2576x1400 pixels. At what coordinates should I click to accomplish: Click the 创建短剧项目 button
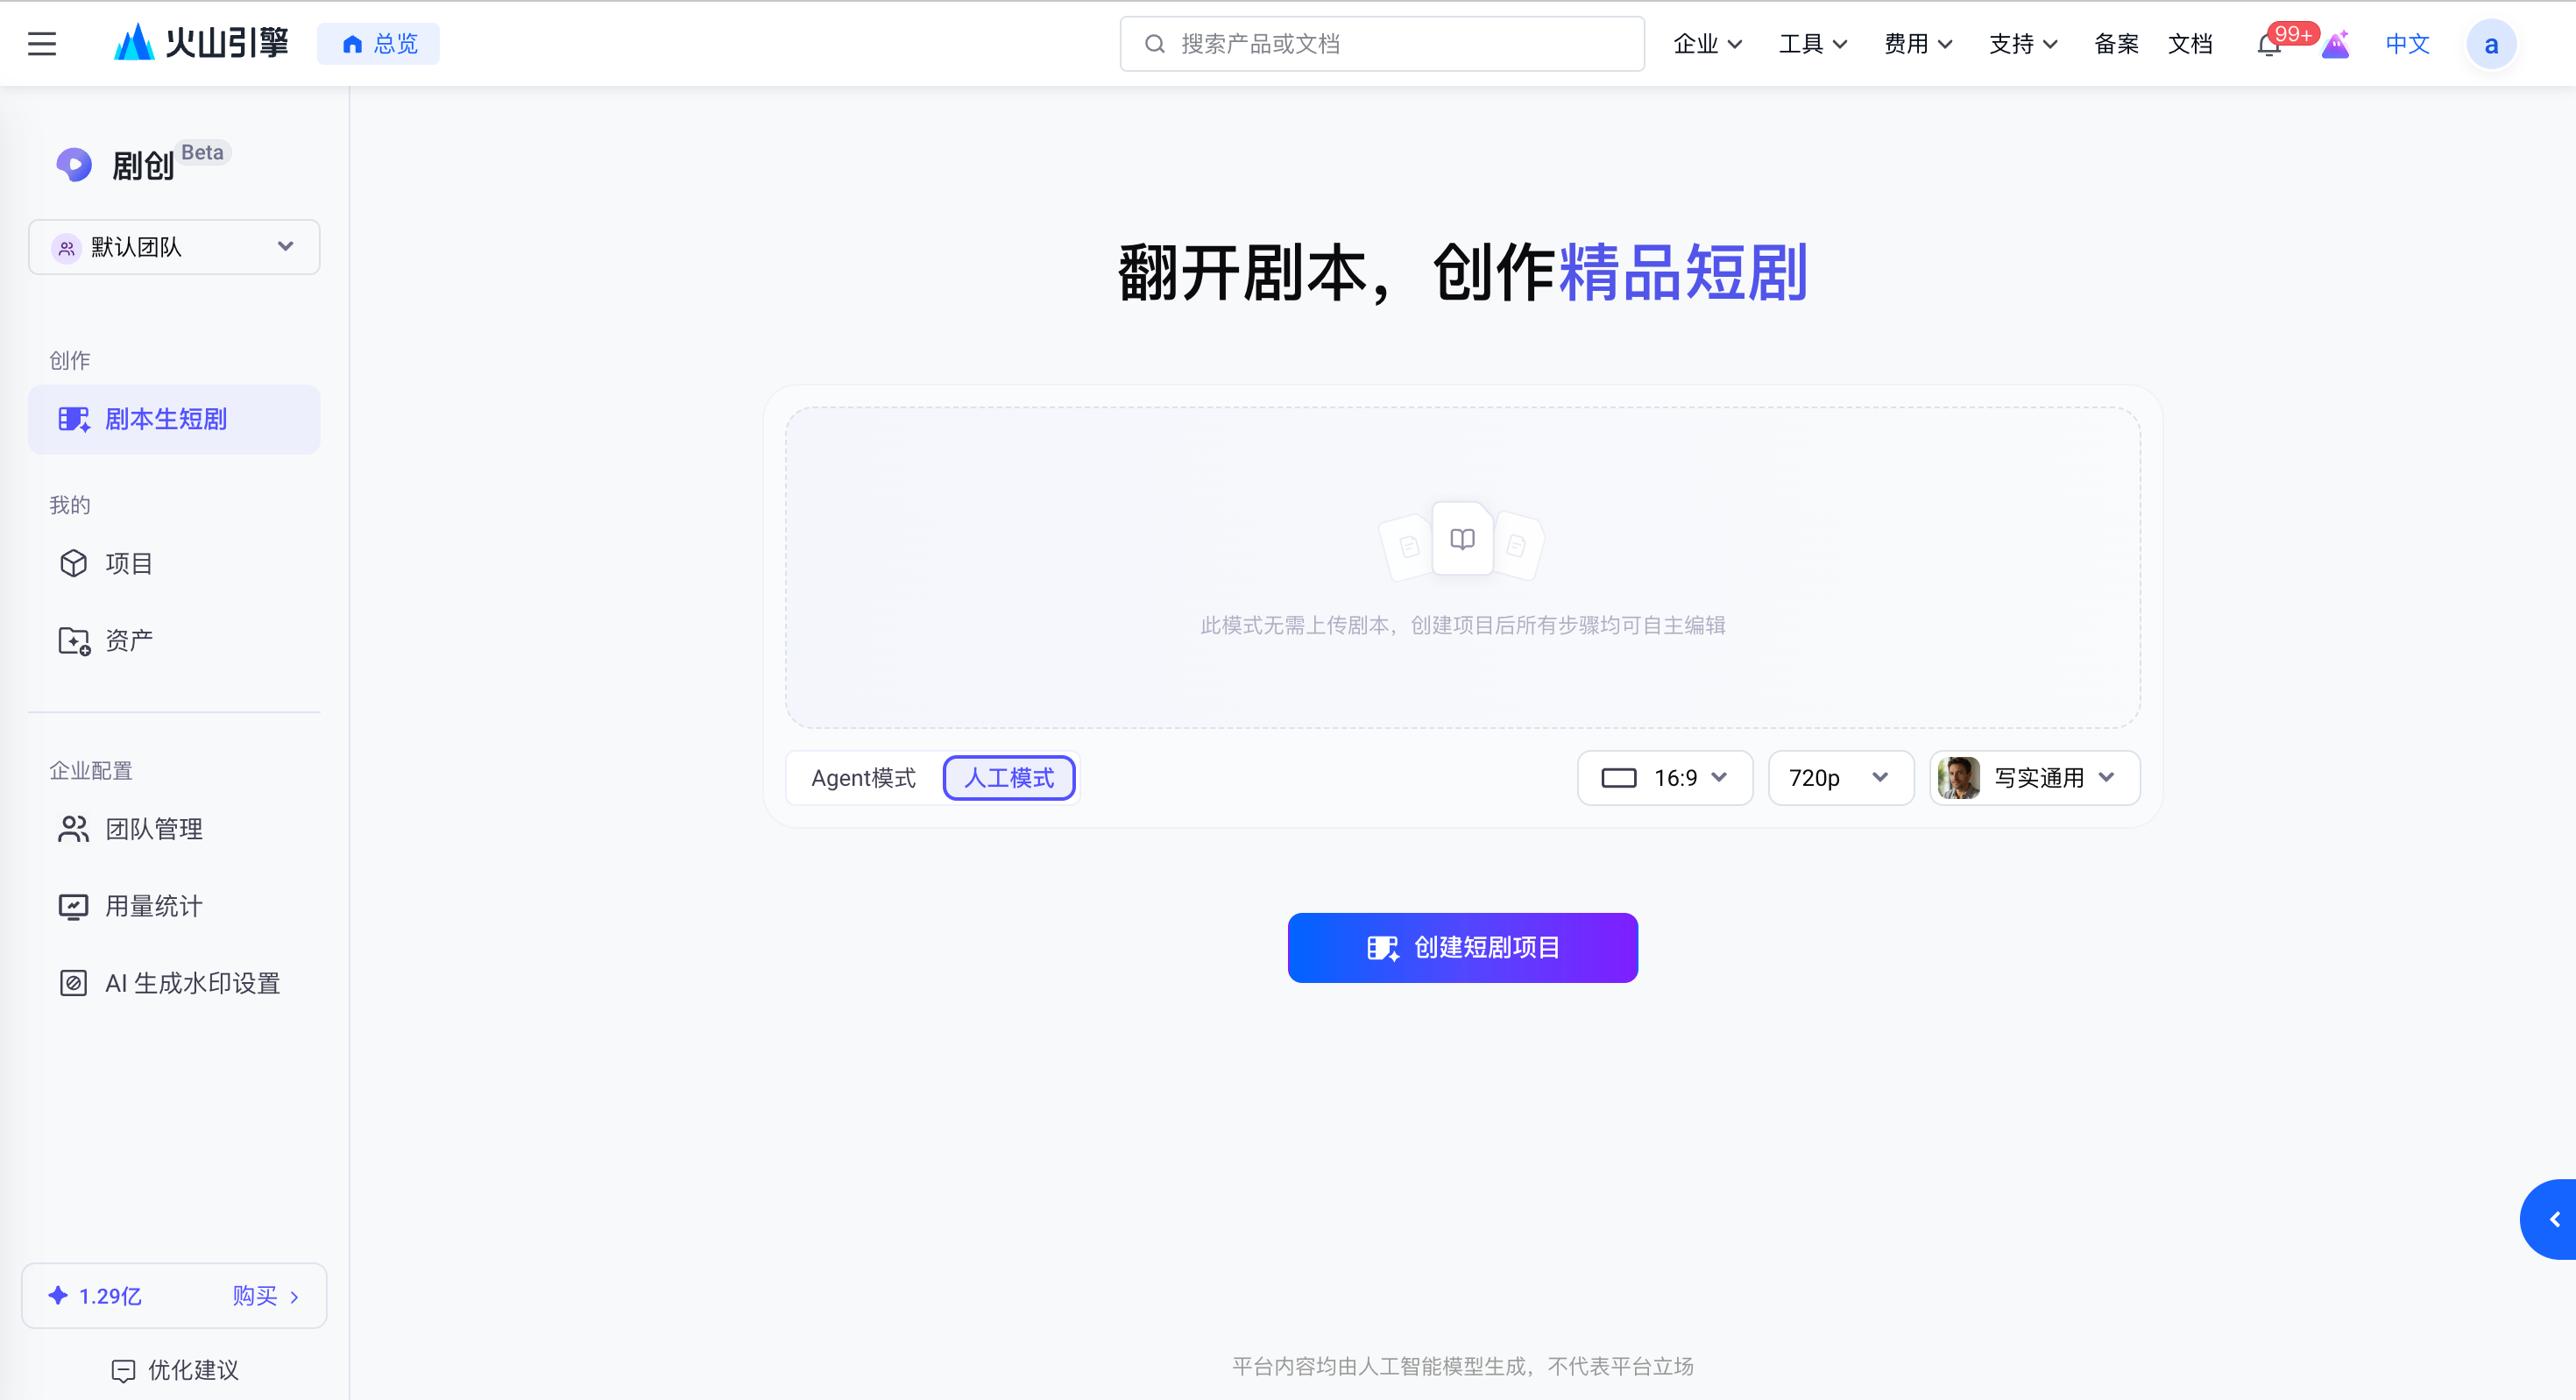click(1462, 947)
